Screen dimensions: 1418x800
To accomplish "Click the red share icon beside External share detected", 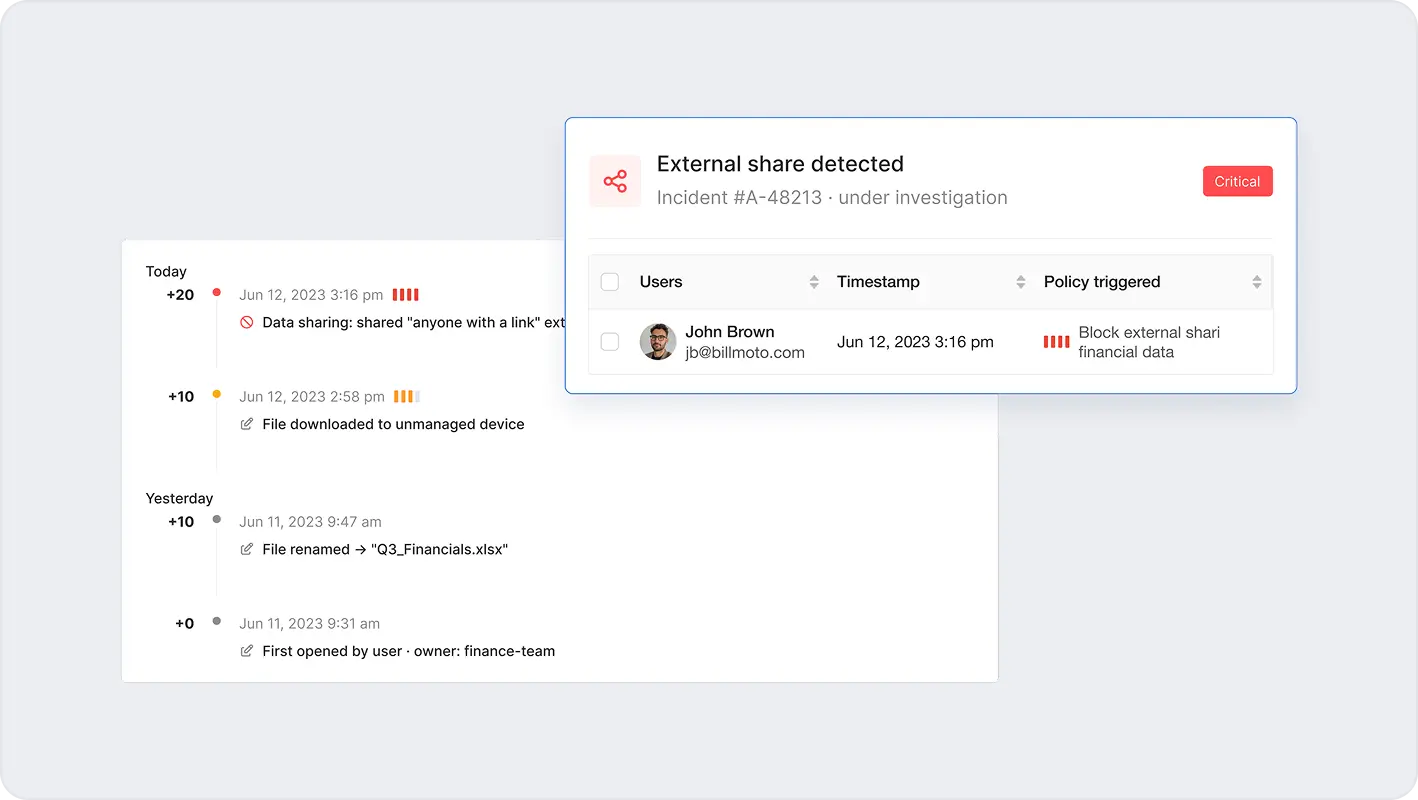I will 615,181.
